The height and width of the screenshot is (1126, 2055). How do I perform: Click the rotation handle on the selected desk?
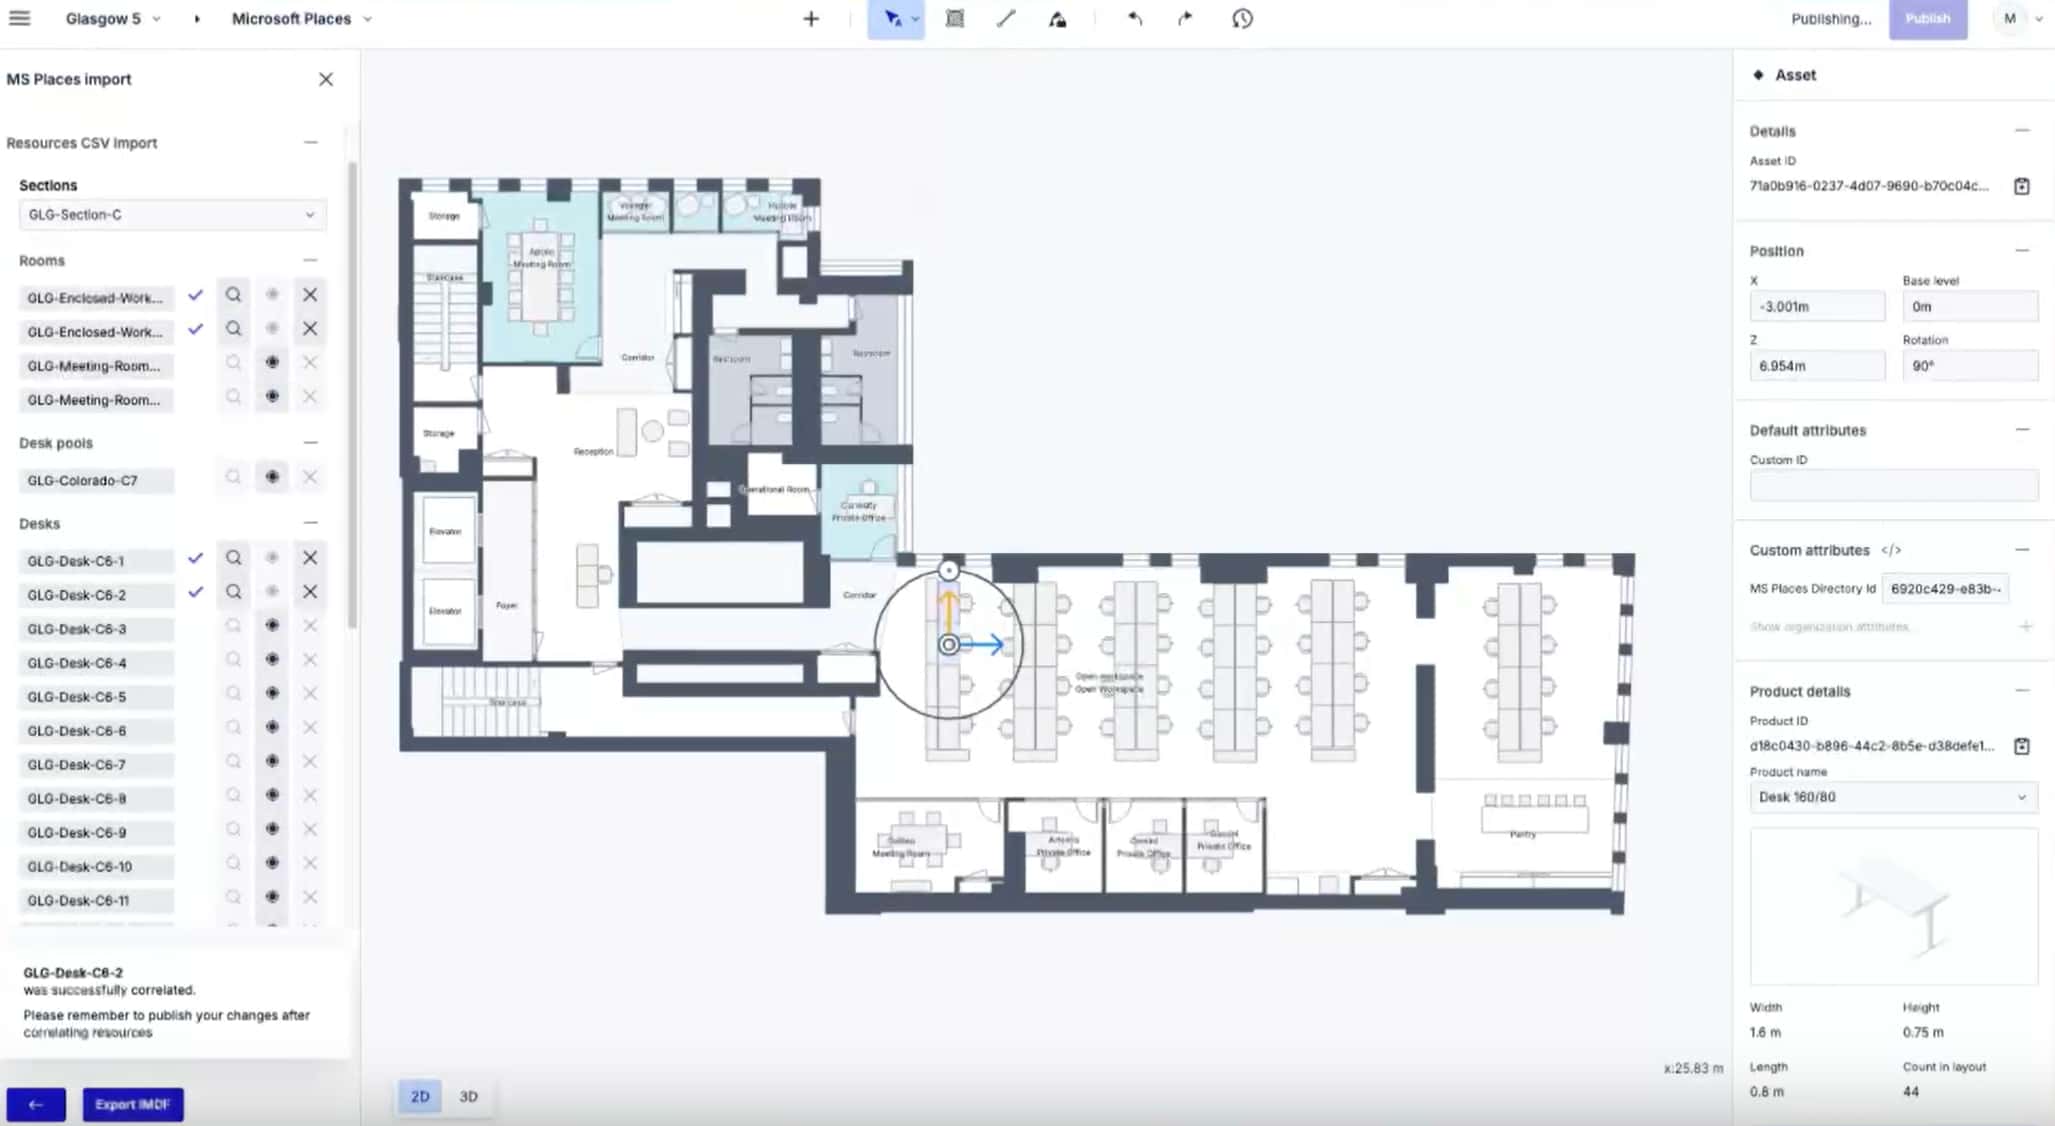[x=948, y=571]
